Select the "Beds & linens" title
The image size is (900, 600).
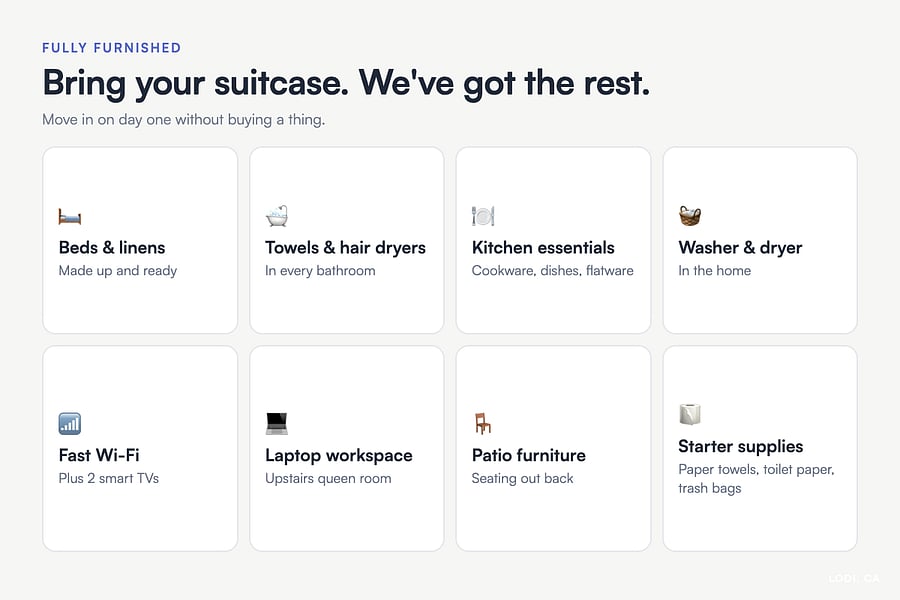pos(112,247)
